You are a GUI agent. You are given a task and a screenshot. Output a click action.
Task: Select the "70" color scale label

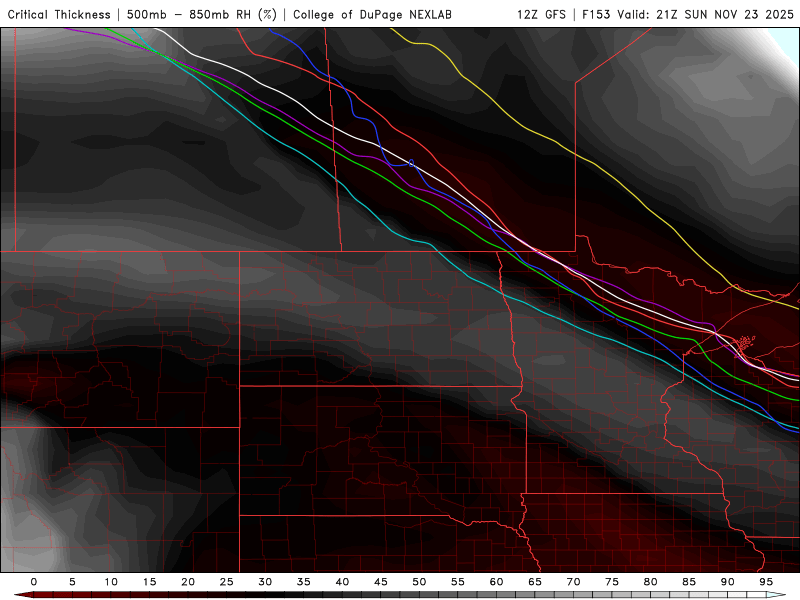(573, 582)
